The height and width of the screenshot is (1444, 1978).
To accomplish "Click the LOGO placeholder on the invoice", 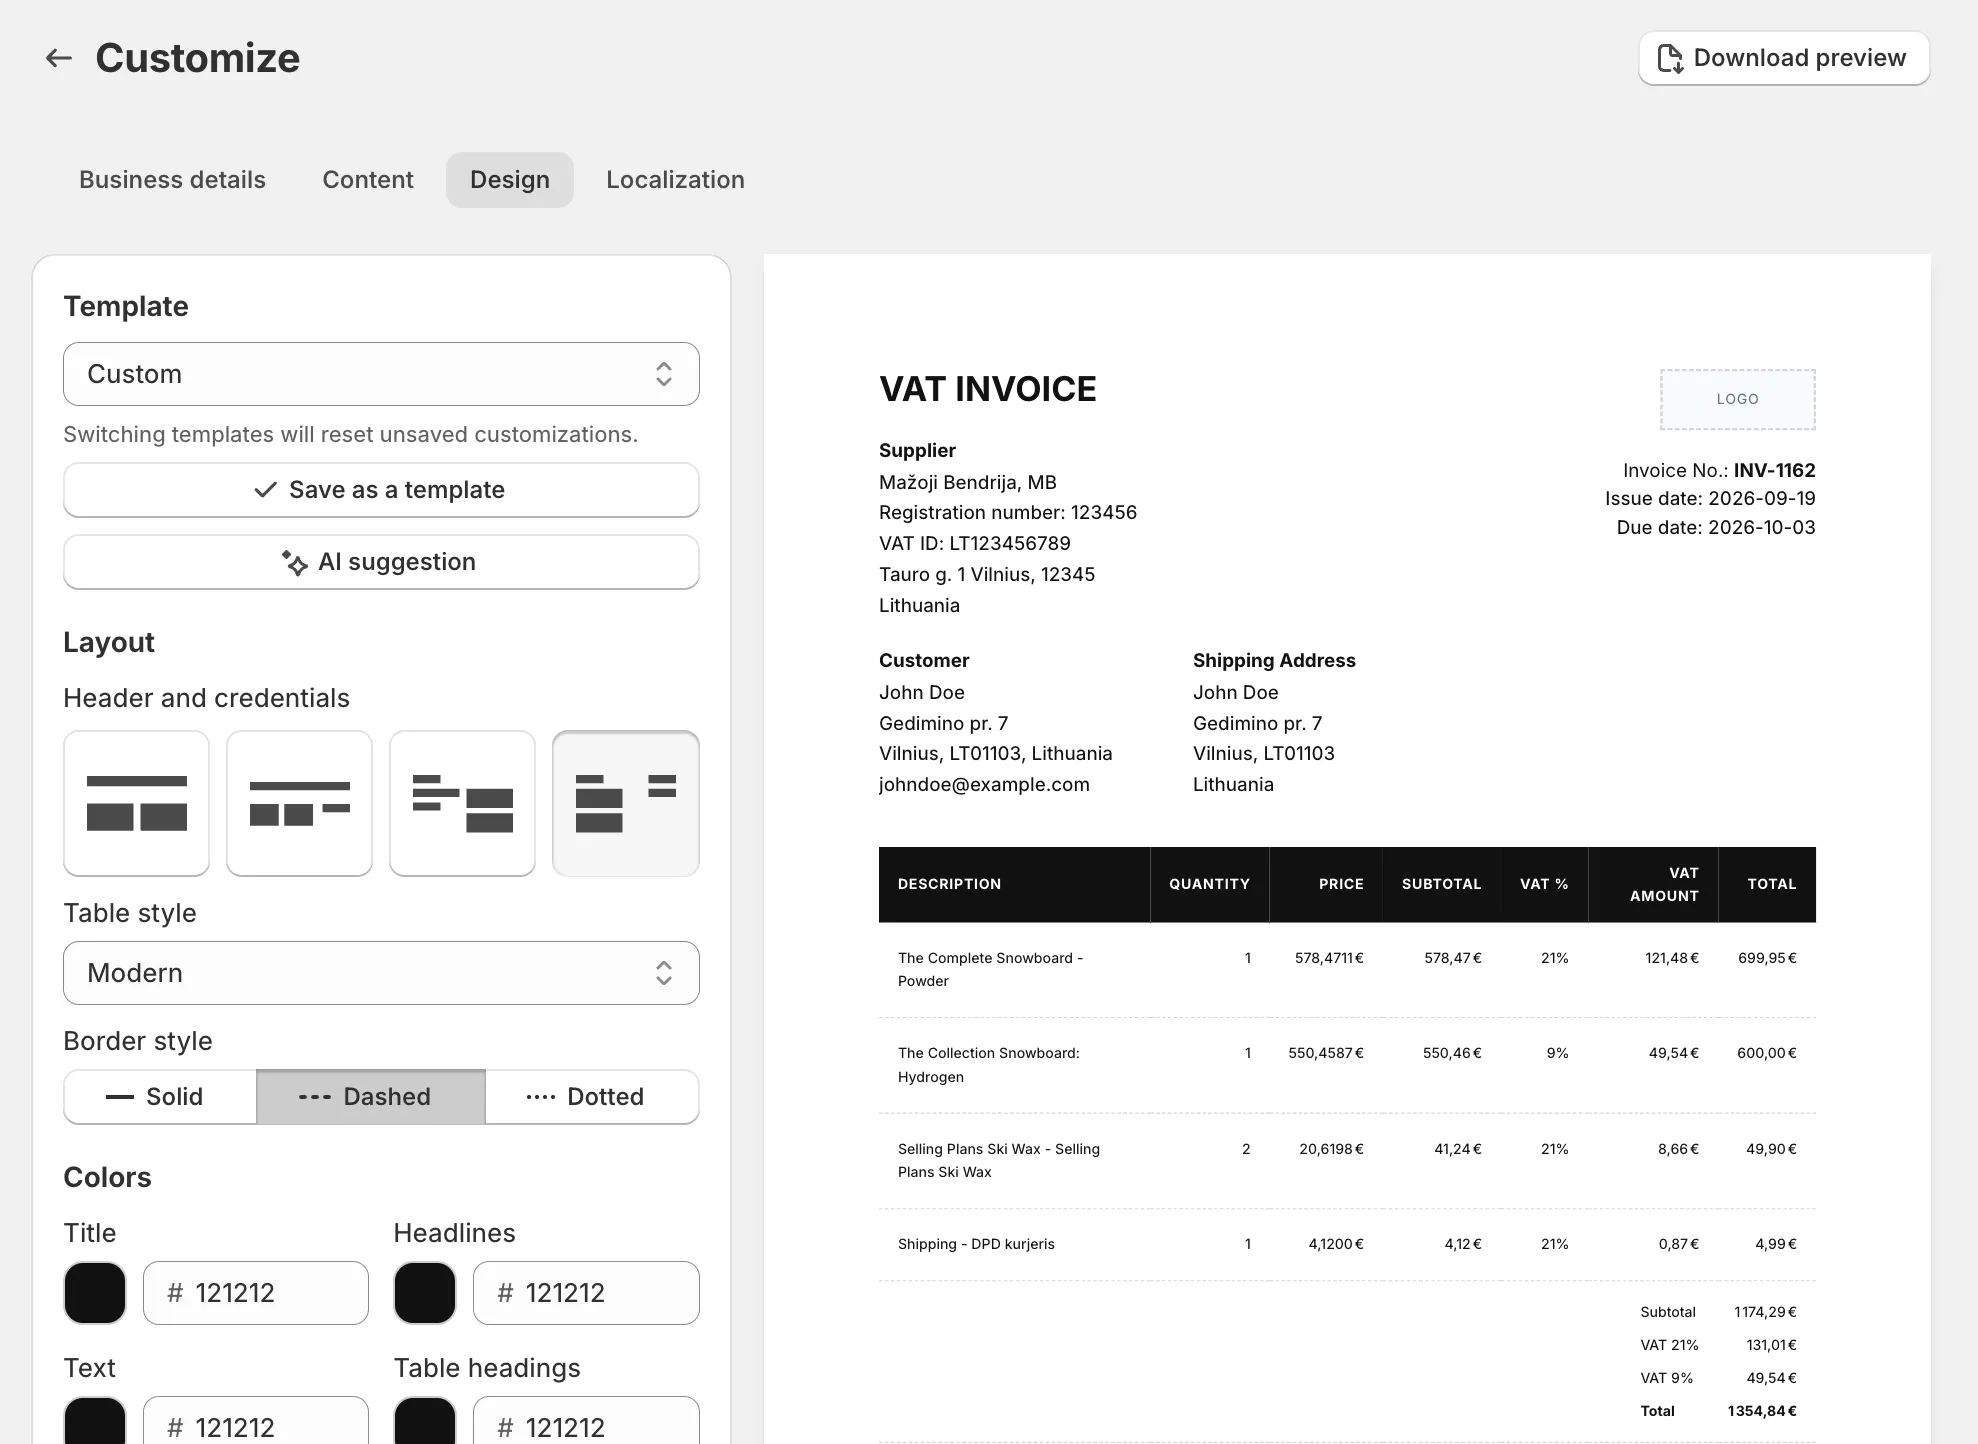I will pos(1737,399).
